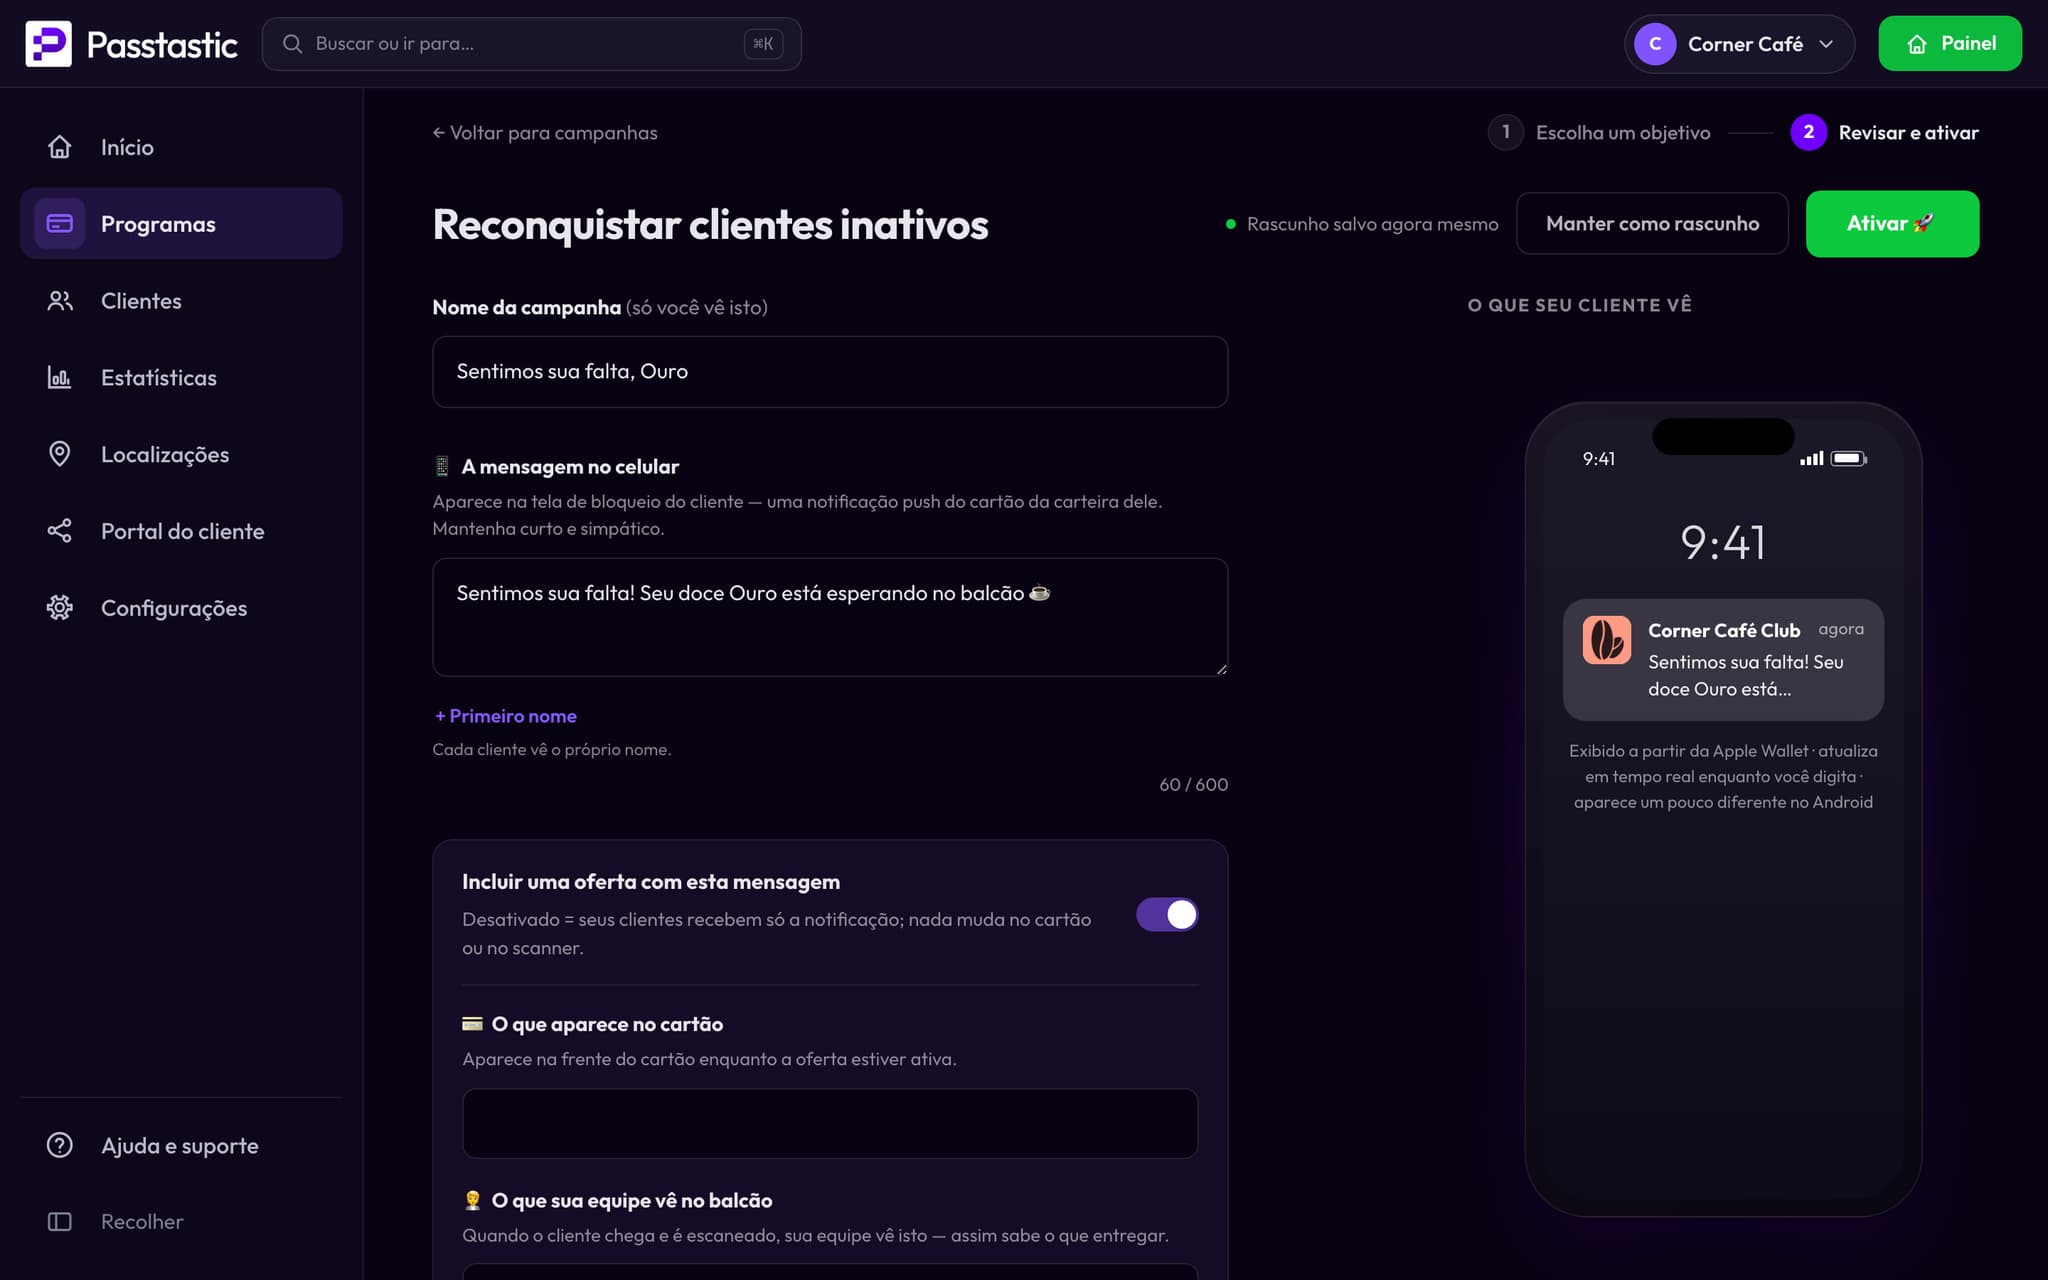Focus the Nome da campanha input field
Screen dimensions: 2048x1280
click(830, 372)
